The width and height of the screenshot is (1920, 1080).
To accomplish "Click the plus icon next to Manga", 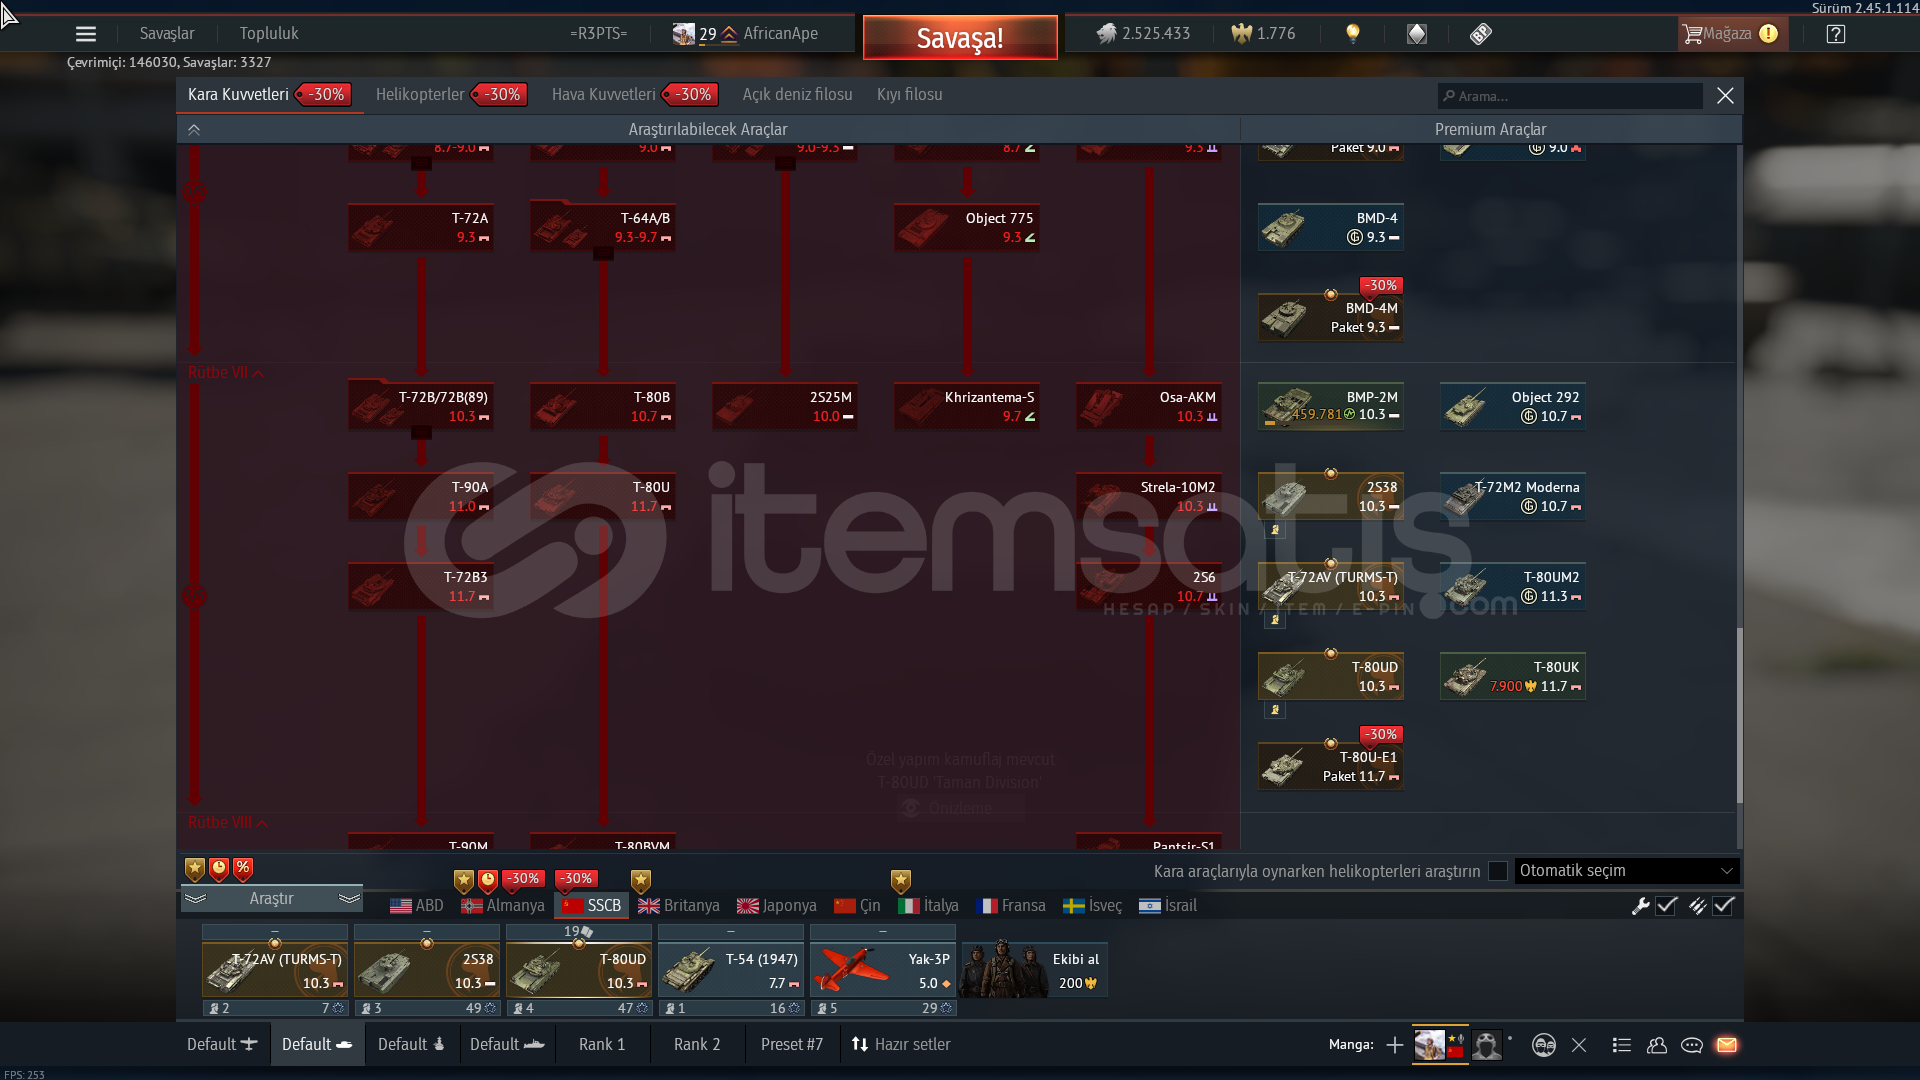I will [1394, 1045].
